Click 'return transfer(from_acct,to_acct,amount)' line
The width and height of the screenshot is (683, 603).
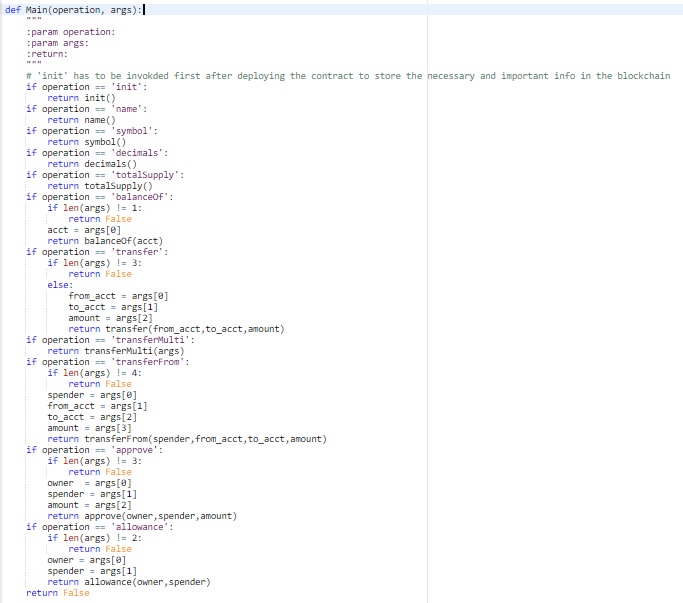(x=176, y=329)
